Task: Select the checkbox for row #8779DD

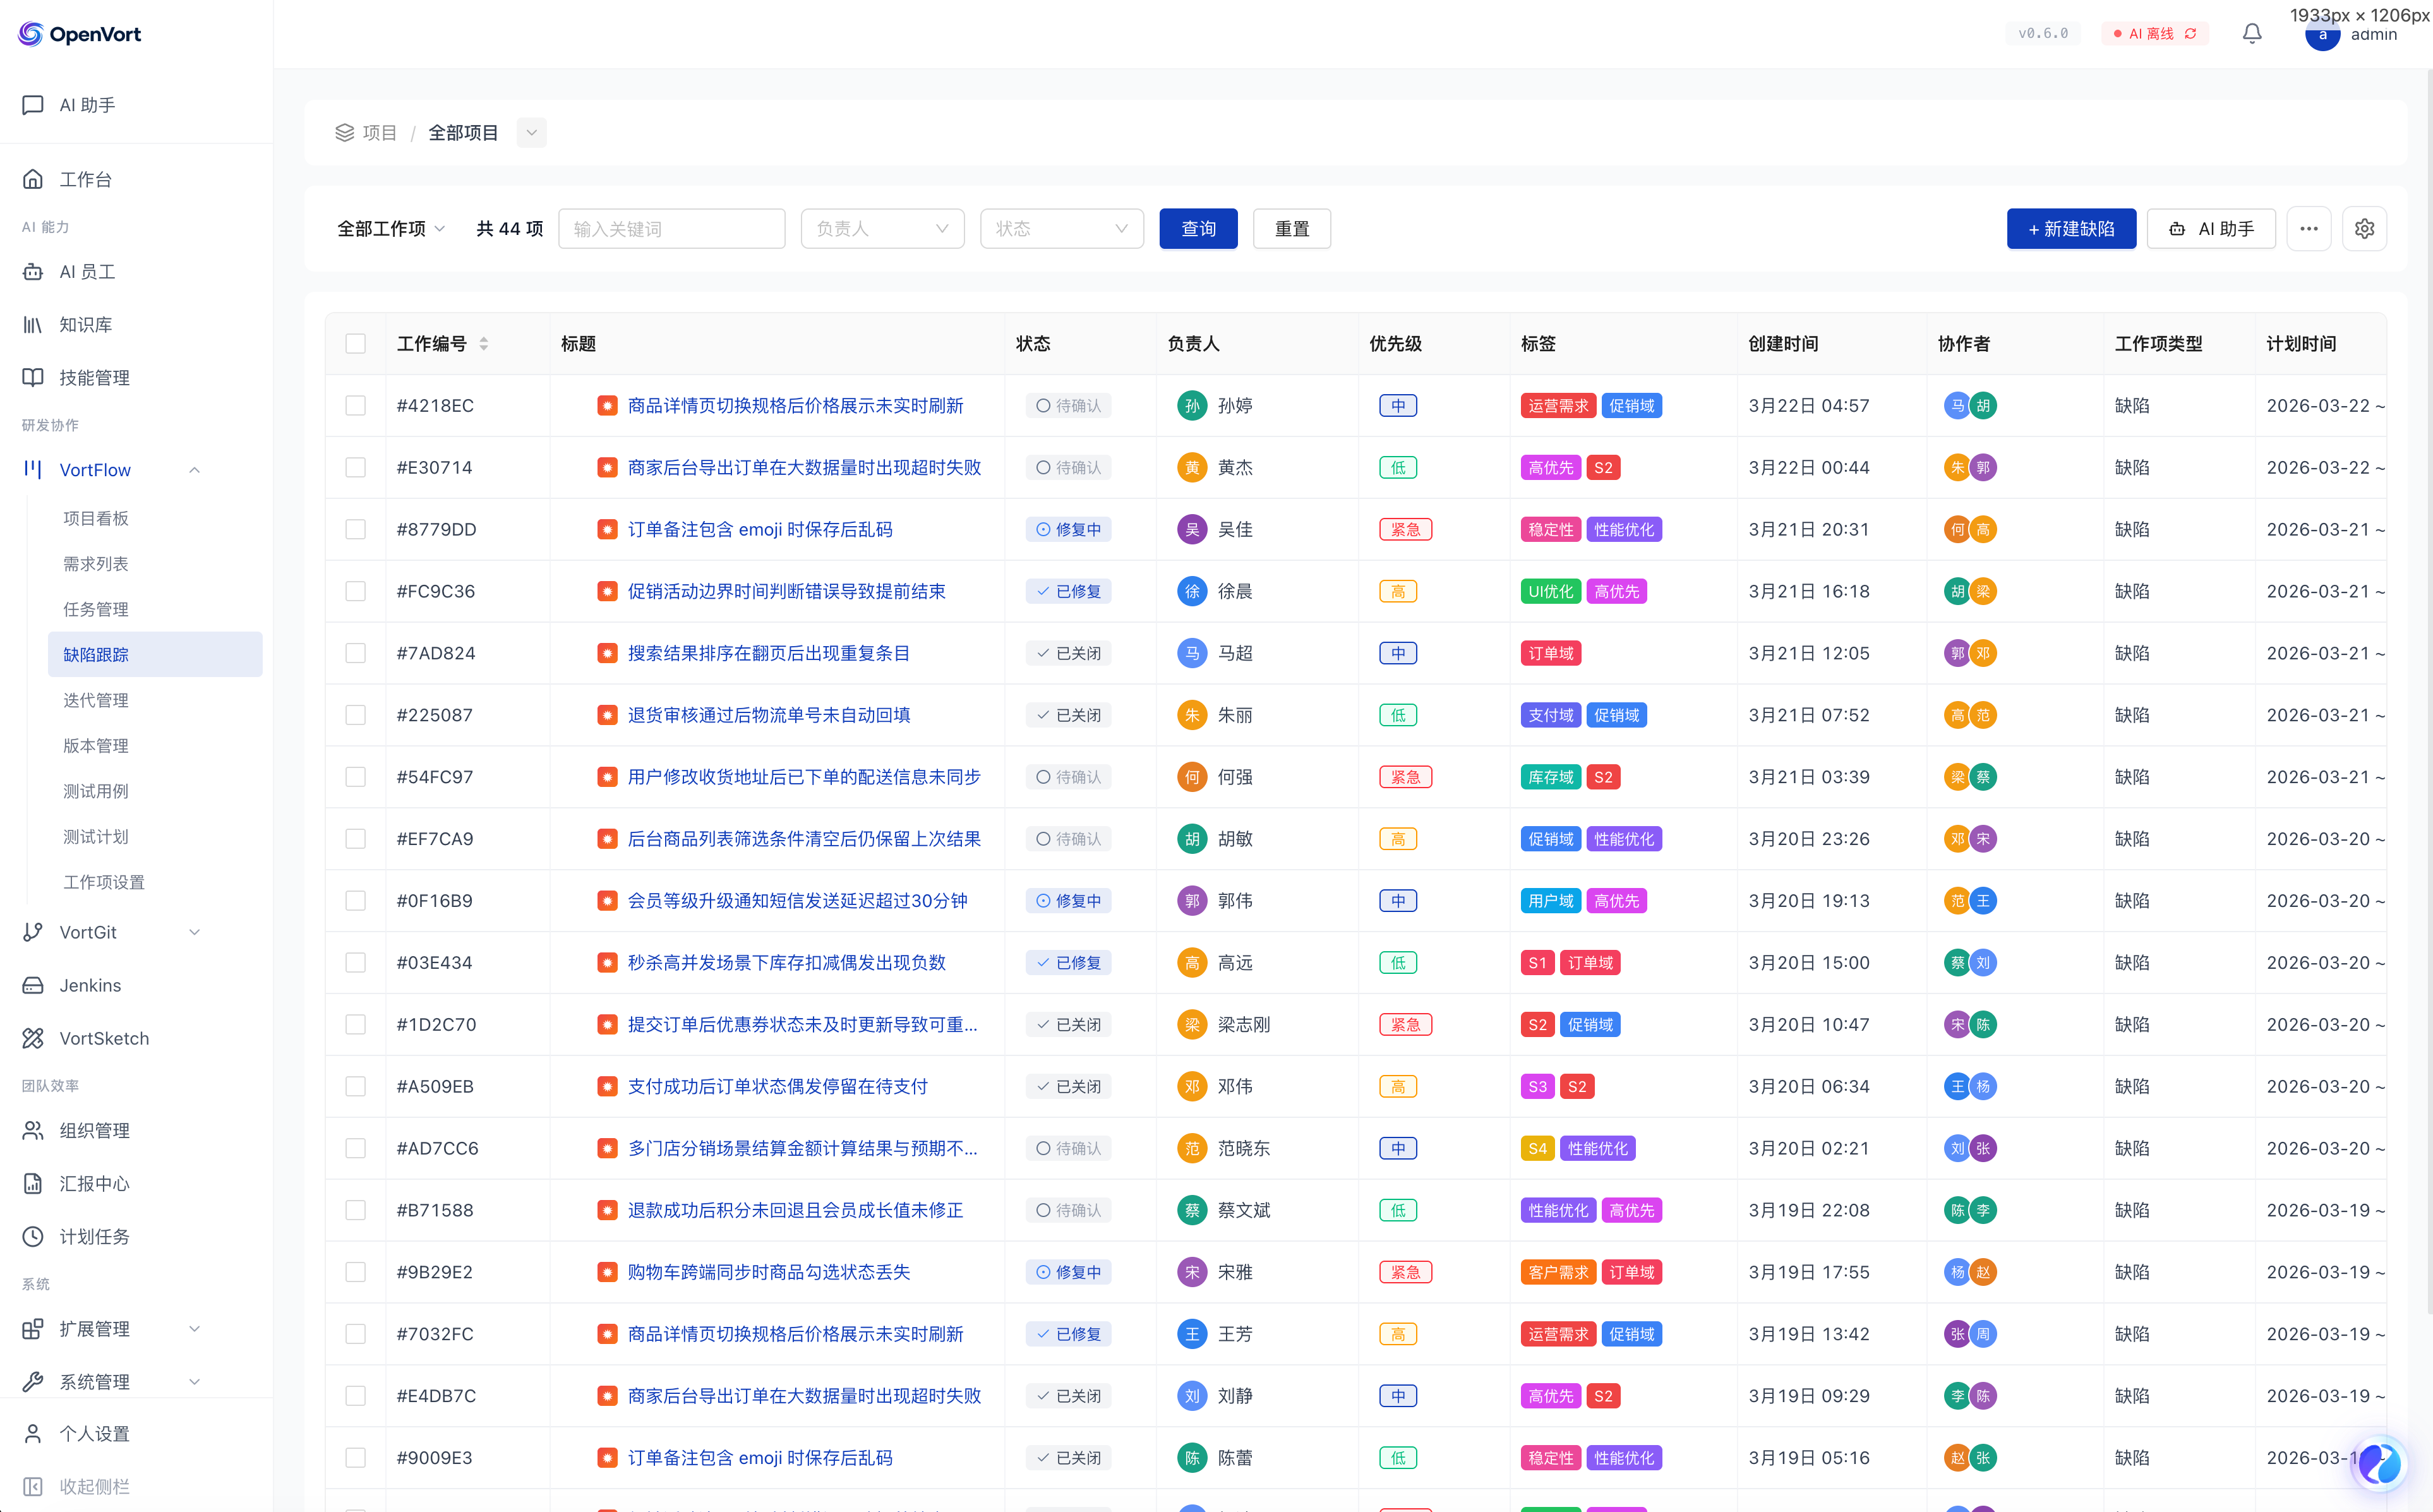Action: [x=356, y=530]
